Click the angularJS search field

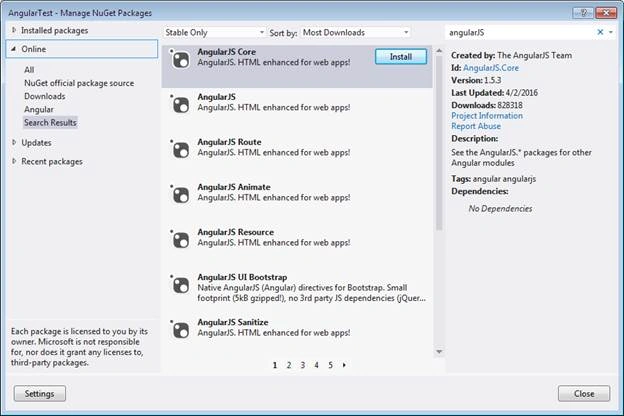click(x=520, y=33)
